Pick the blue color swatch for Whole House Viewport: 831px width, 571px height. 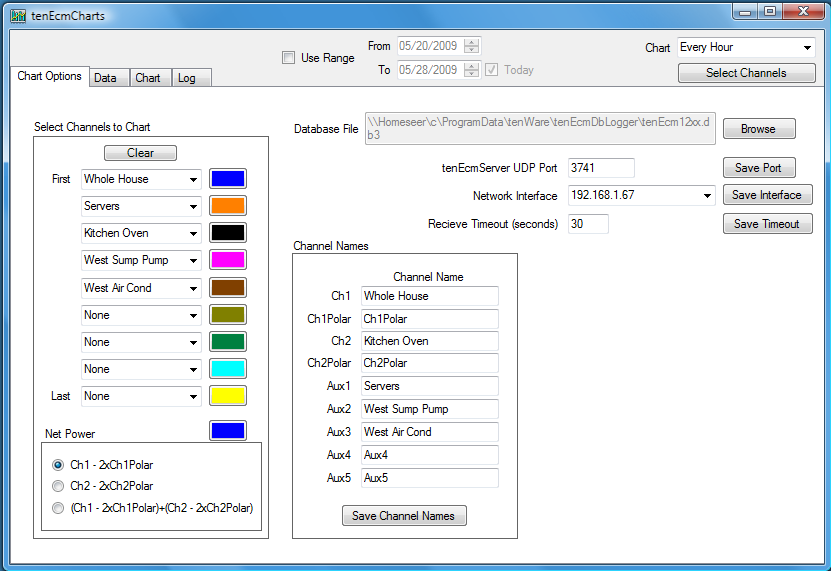pyautogui.click(x=228, y=179)
